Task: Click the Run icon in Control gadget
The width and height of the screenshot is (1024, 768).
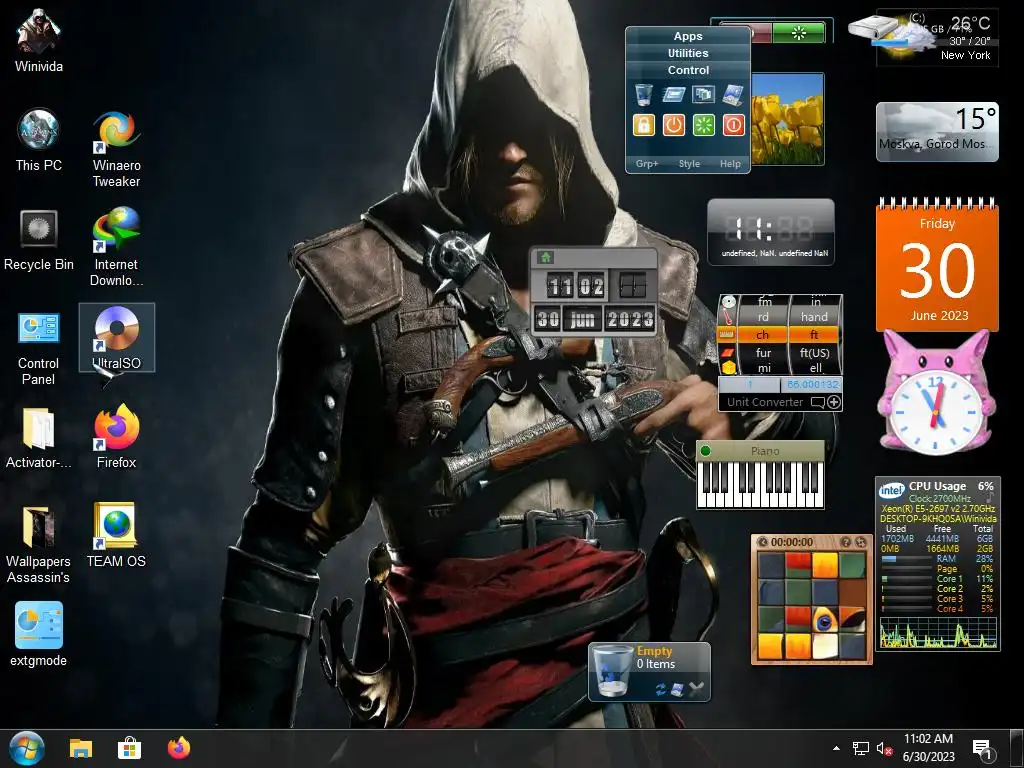Action: click(x=673, y=95)
